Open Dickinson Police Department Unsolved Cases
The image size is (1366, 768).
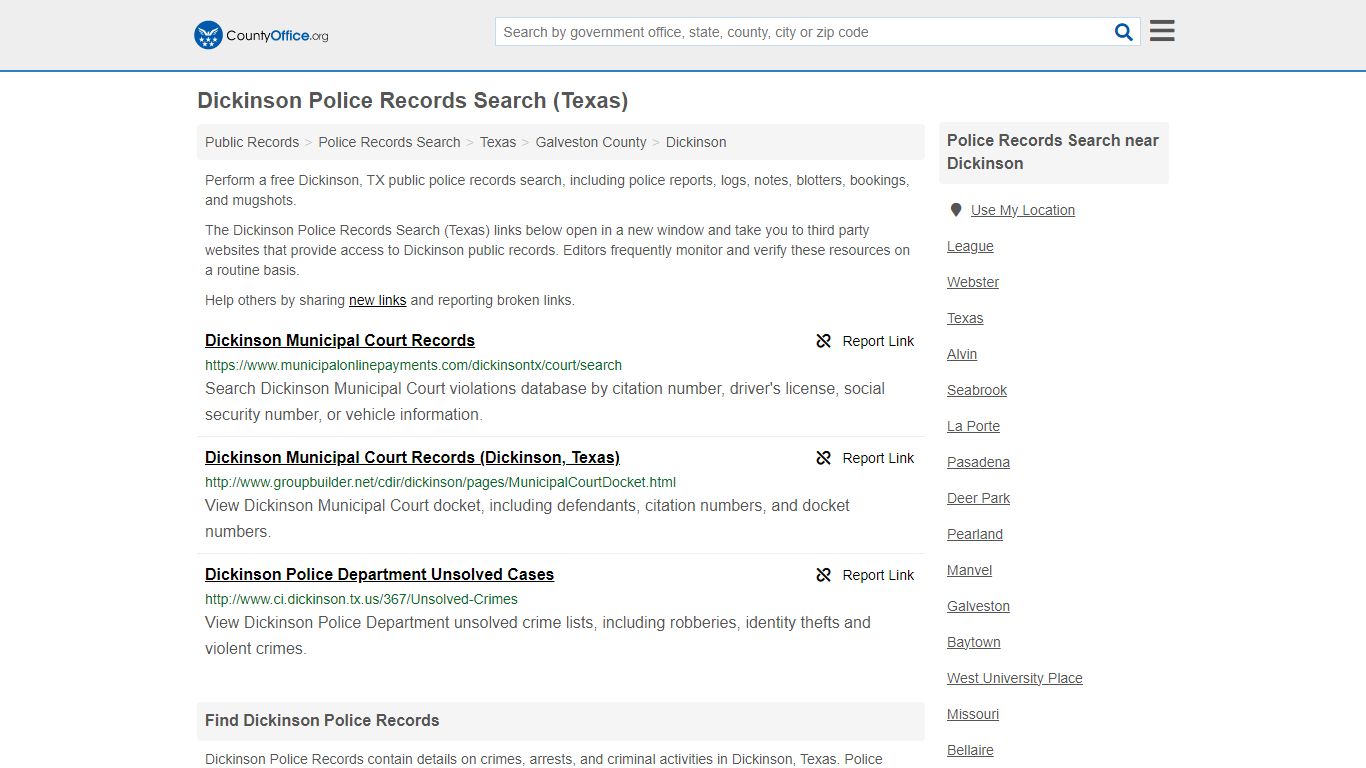tap(379, 574)
